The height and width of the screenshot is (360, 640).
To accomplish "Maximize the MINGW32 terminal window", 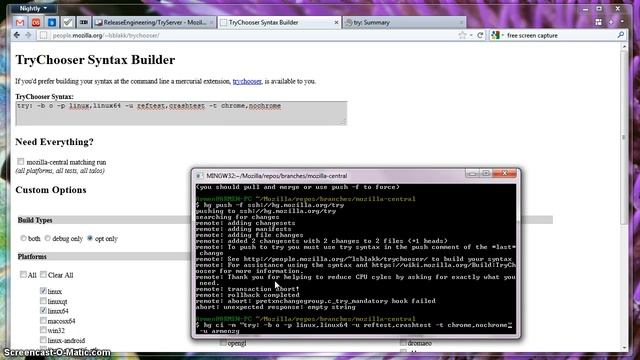I will tap(486, 174).
